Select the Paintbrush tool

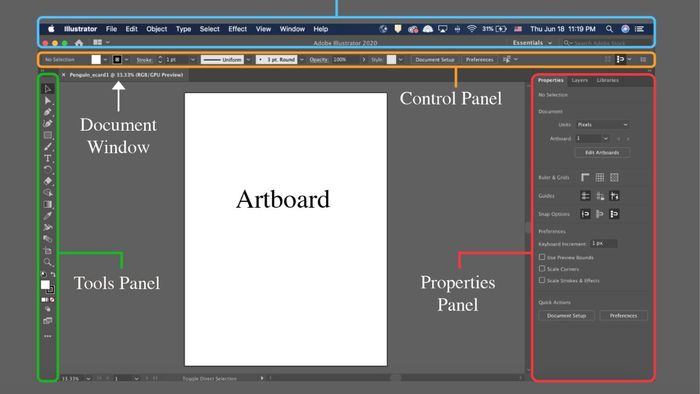(x=48, y=147)
